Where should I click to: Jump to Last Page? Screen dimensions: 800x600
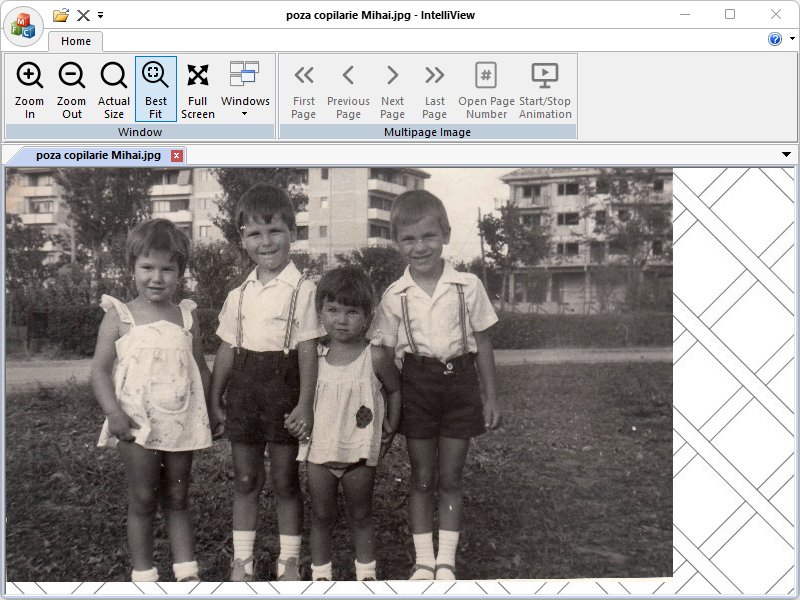435,88
